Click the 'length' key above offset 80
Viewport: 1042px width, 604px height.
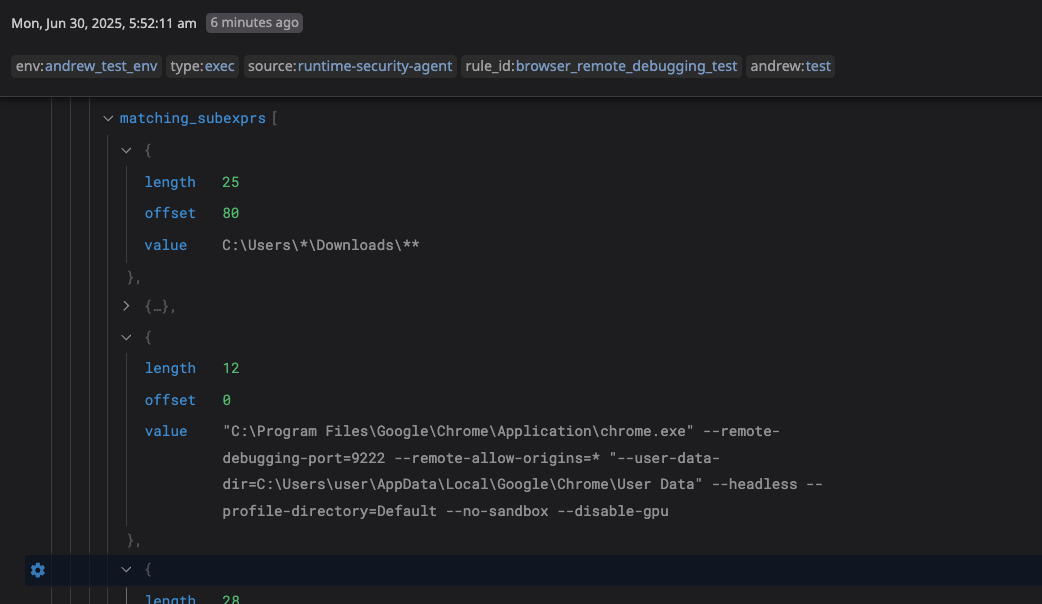tap(170, 182)
